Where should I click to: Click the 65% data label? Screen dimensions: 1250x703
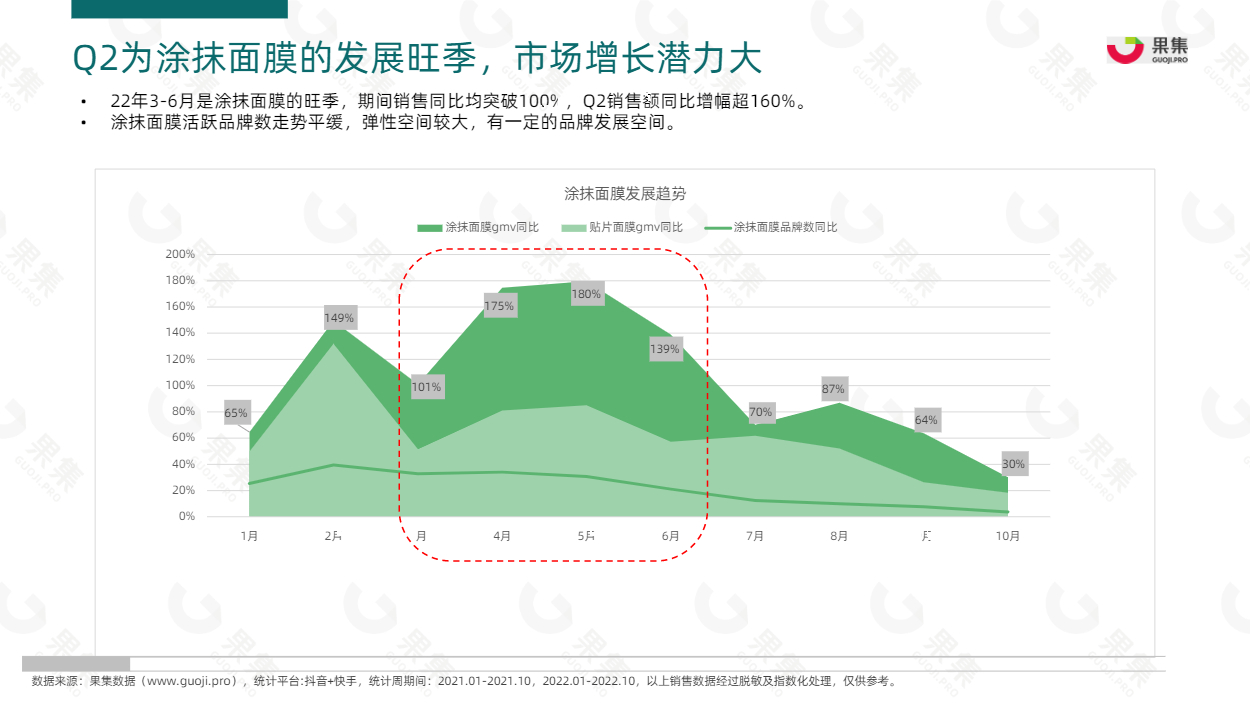(236, 413)
